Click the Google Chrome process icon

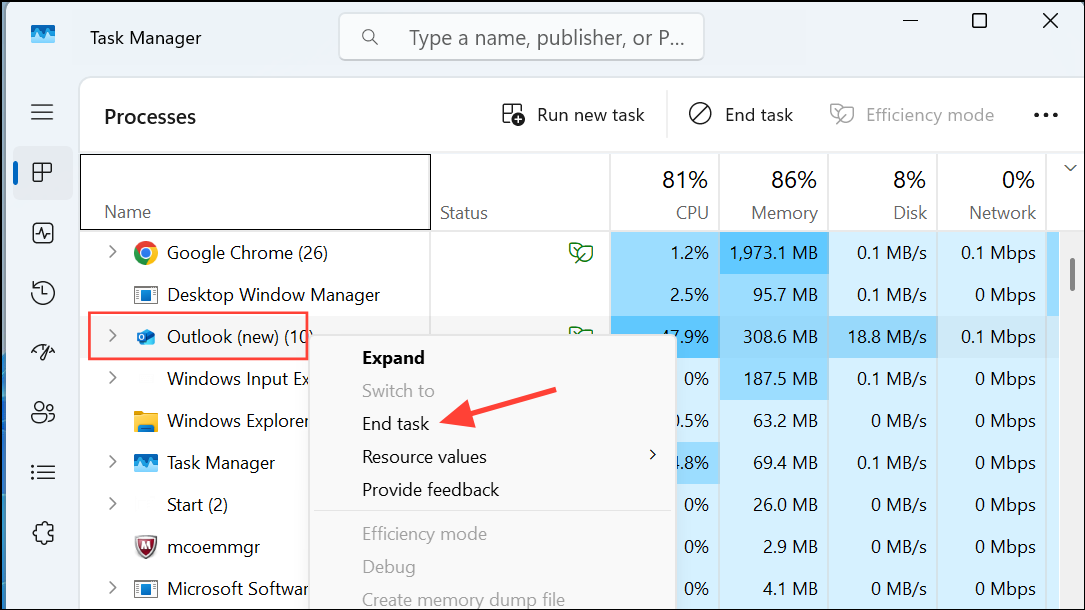pyautogui.click(x=145, y=253)
